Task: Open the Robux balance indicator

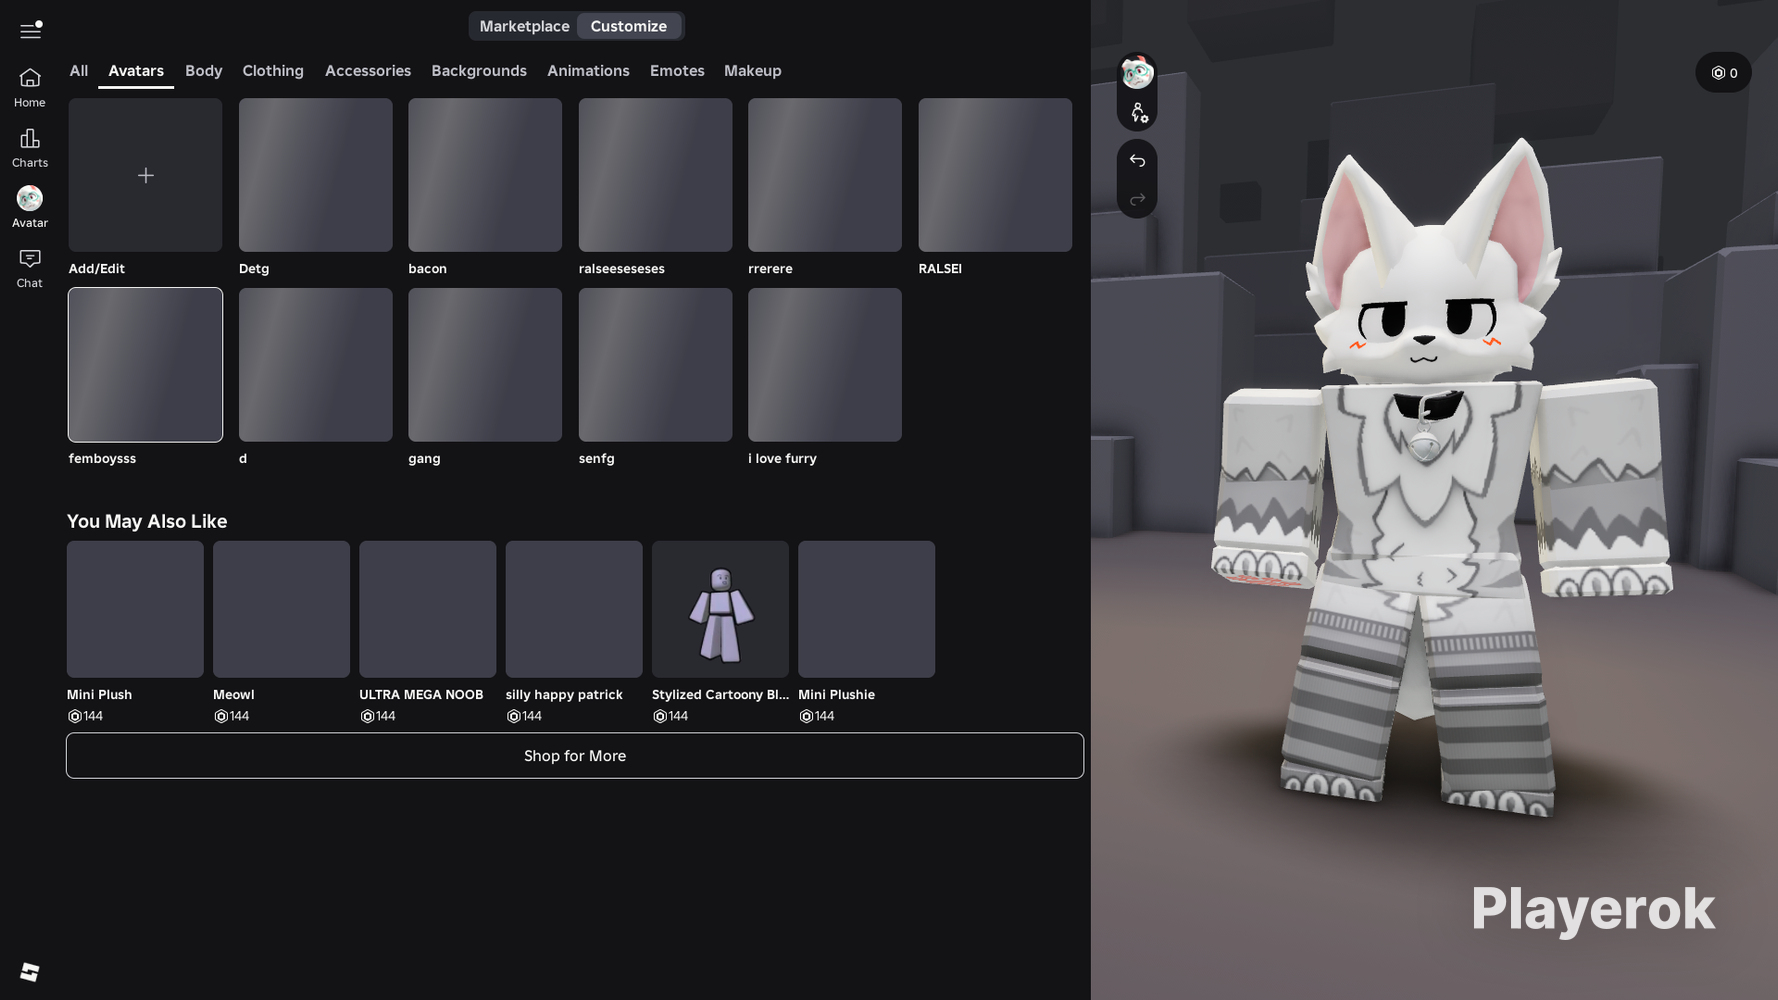Action: [x=1723, y=73]
